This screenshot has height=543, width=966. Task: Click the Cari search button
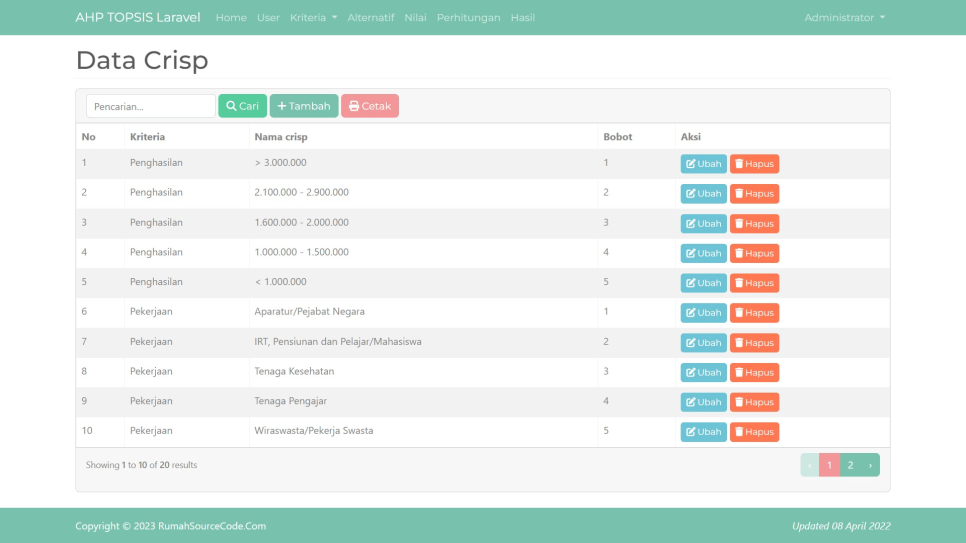coord(242,106)
